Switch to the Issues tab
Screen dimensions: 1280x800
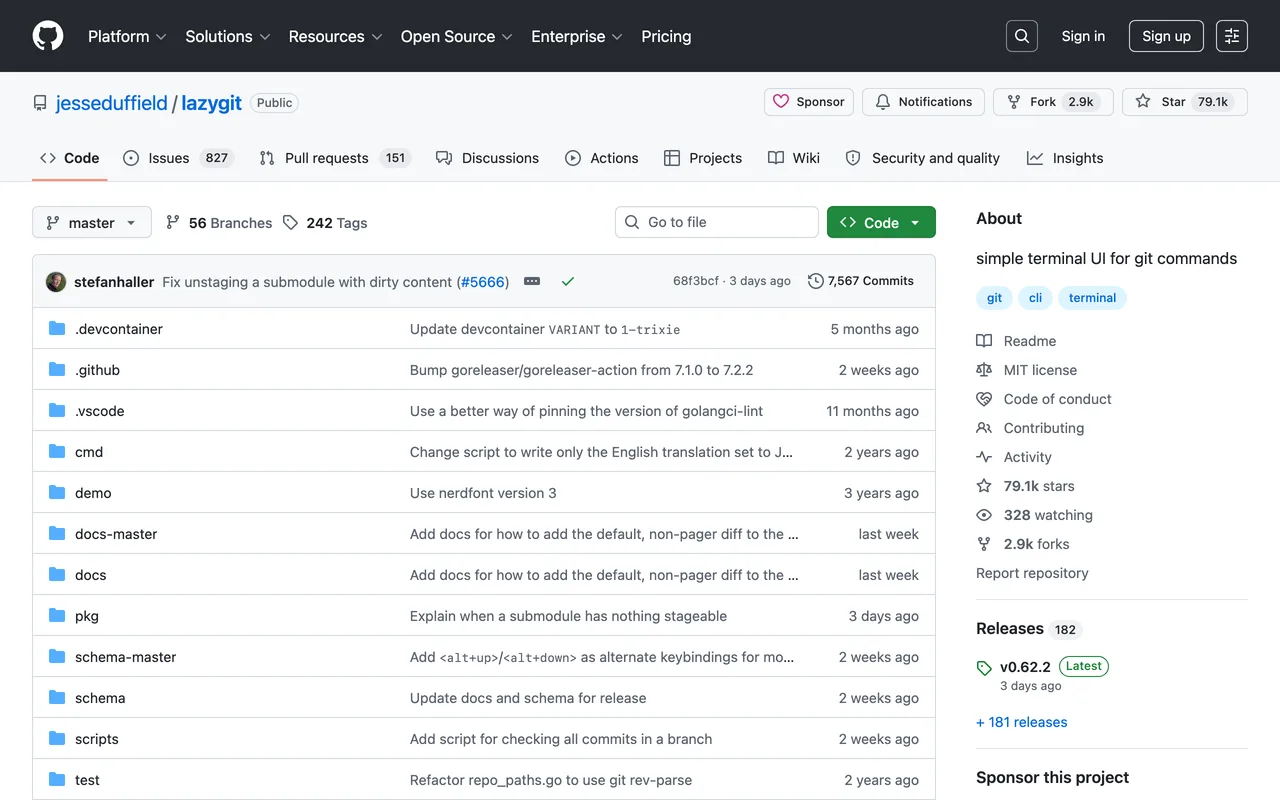click(178, 158)
